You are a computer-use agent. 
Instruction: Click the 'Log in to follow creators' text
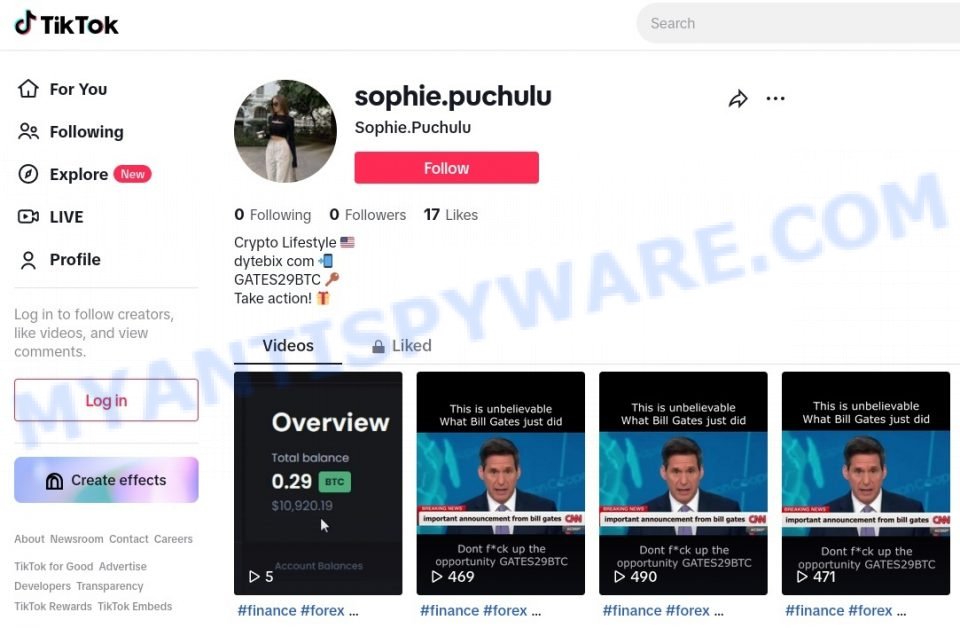[x=94, y=333]
